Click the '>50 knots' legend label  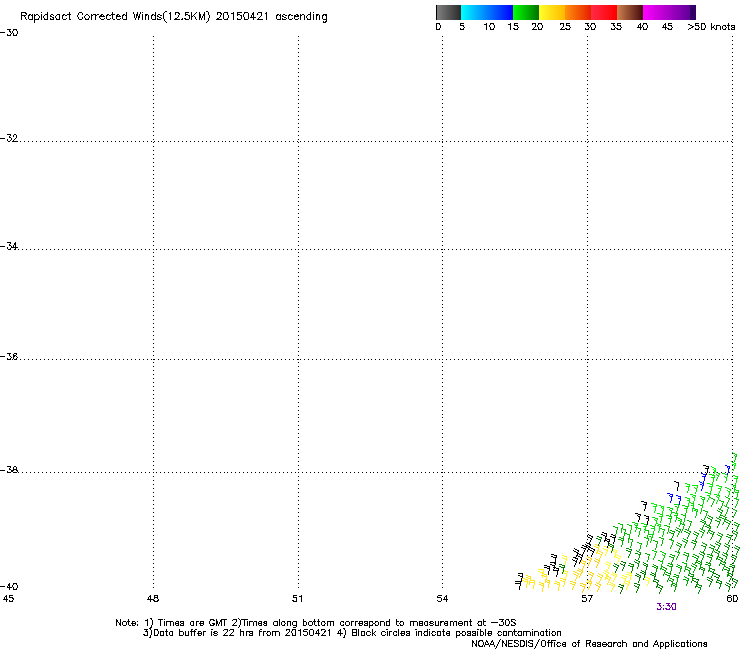click(711, 27)
